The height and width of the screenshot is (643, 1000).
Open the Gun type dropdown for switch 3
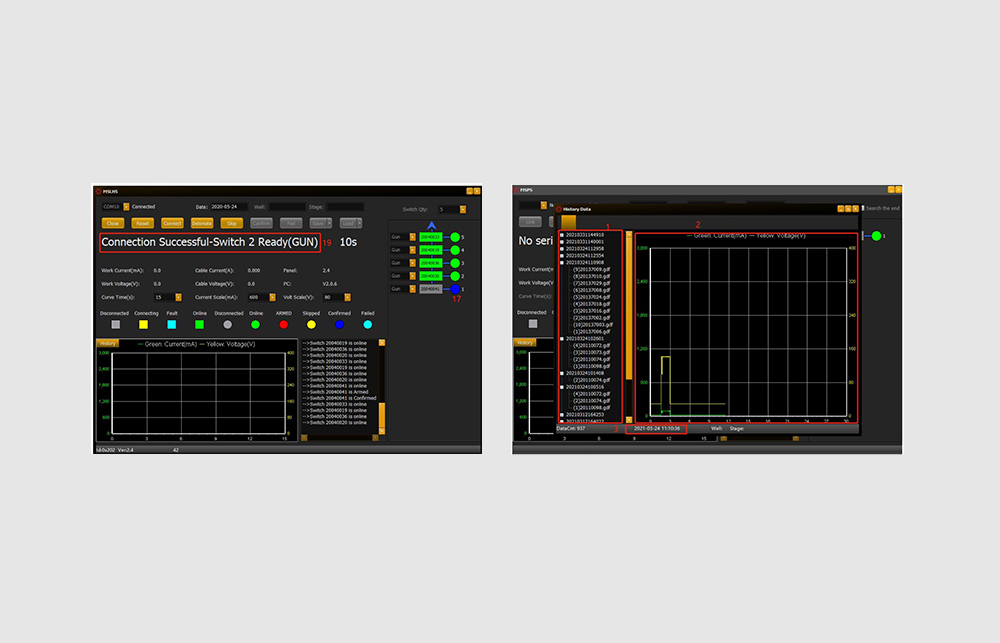pyautogui.click(x=412, y=263)
